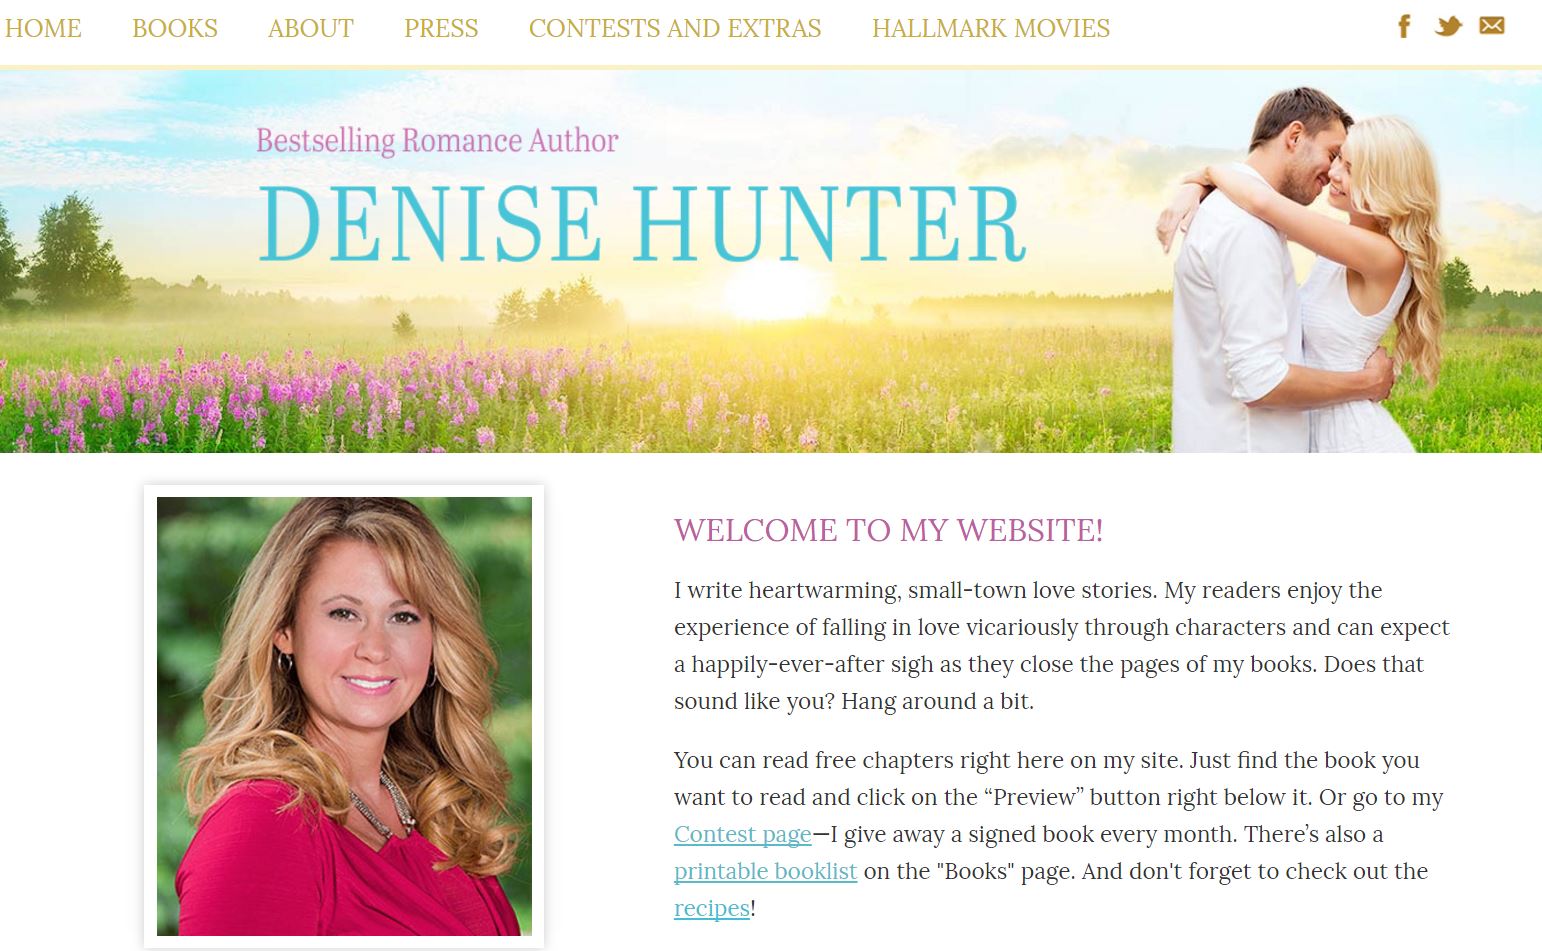Visit the HALLMARK MOVIES page
The height and width of the screenshot is (951, 1542).
point(991,28)
